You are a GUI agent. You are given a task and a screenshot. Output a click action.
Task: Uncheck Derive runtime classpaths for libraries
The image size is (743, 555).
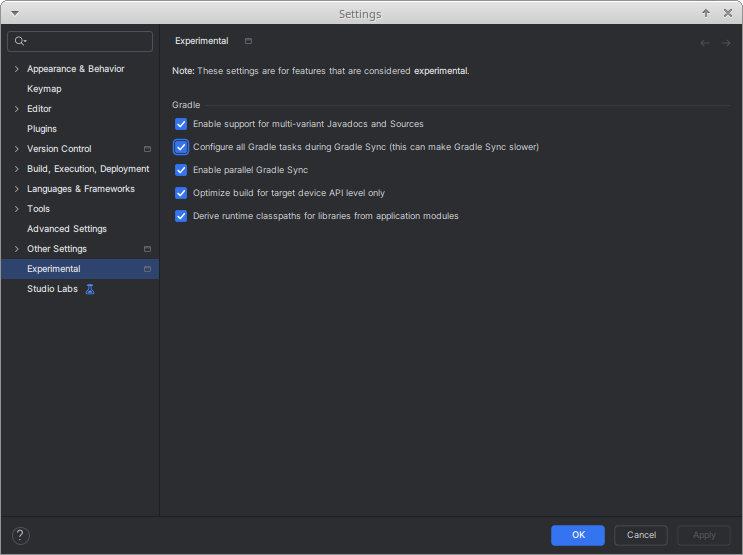click(181, 216)
